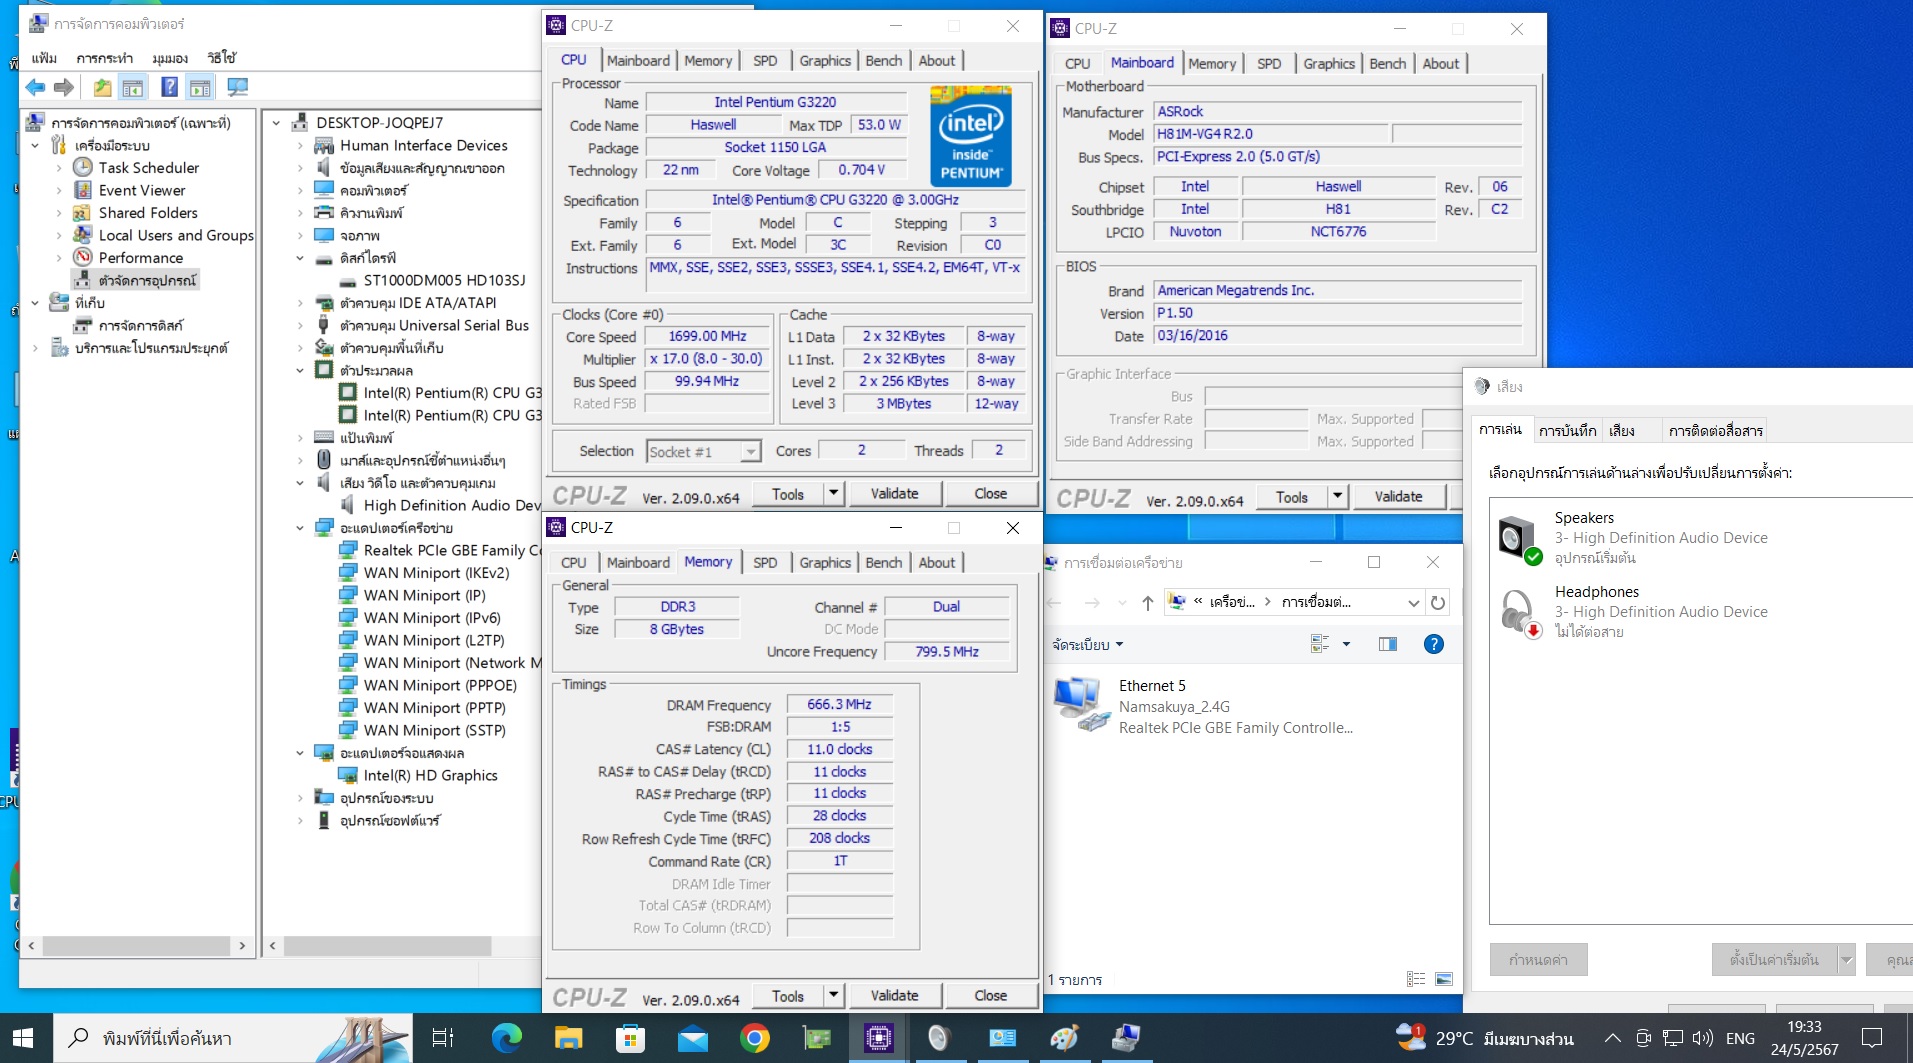Expand Universal Serial Bus controllers category

[300, 326]
